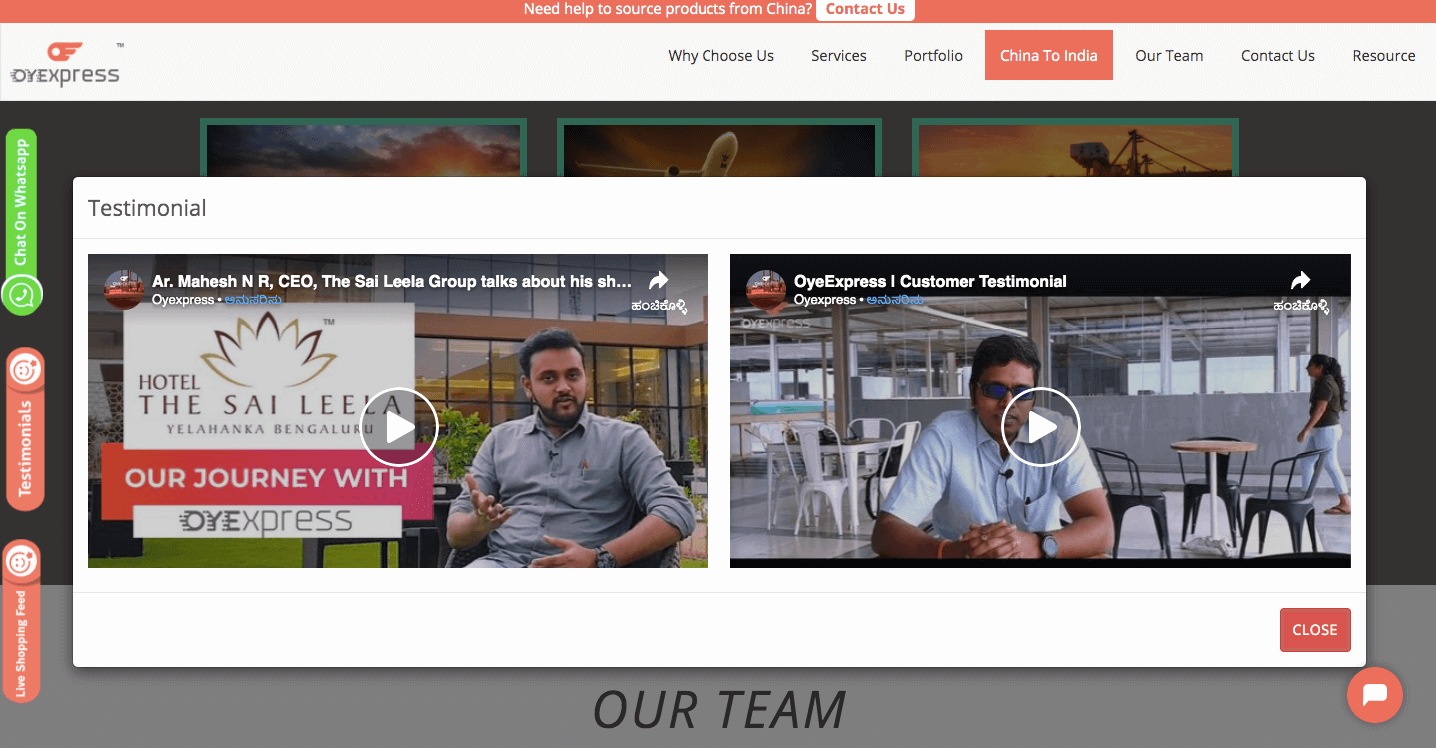Go to Services menu item
This screenshot has height=748, width=1436.
pos(838,56)
